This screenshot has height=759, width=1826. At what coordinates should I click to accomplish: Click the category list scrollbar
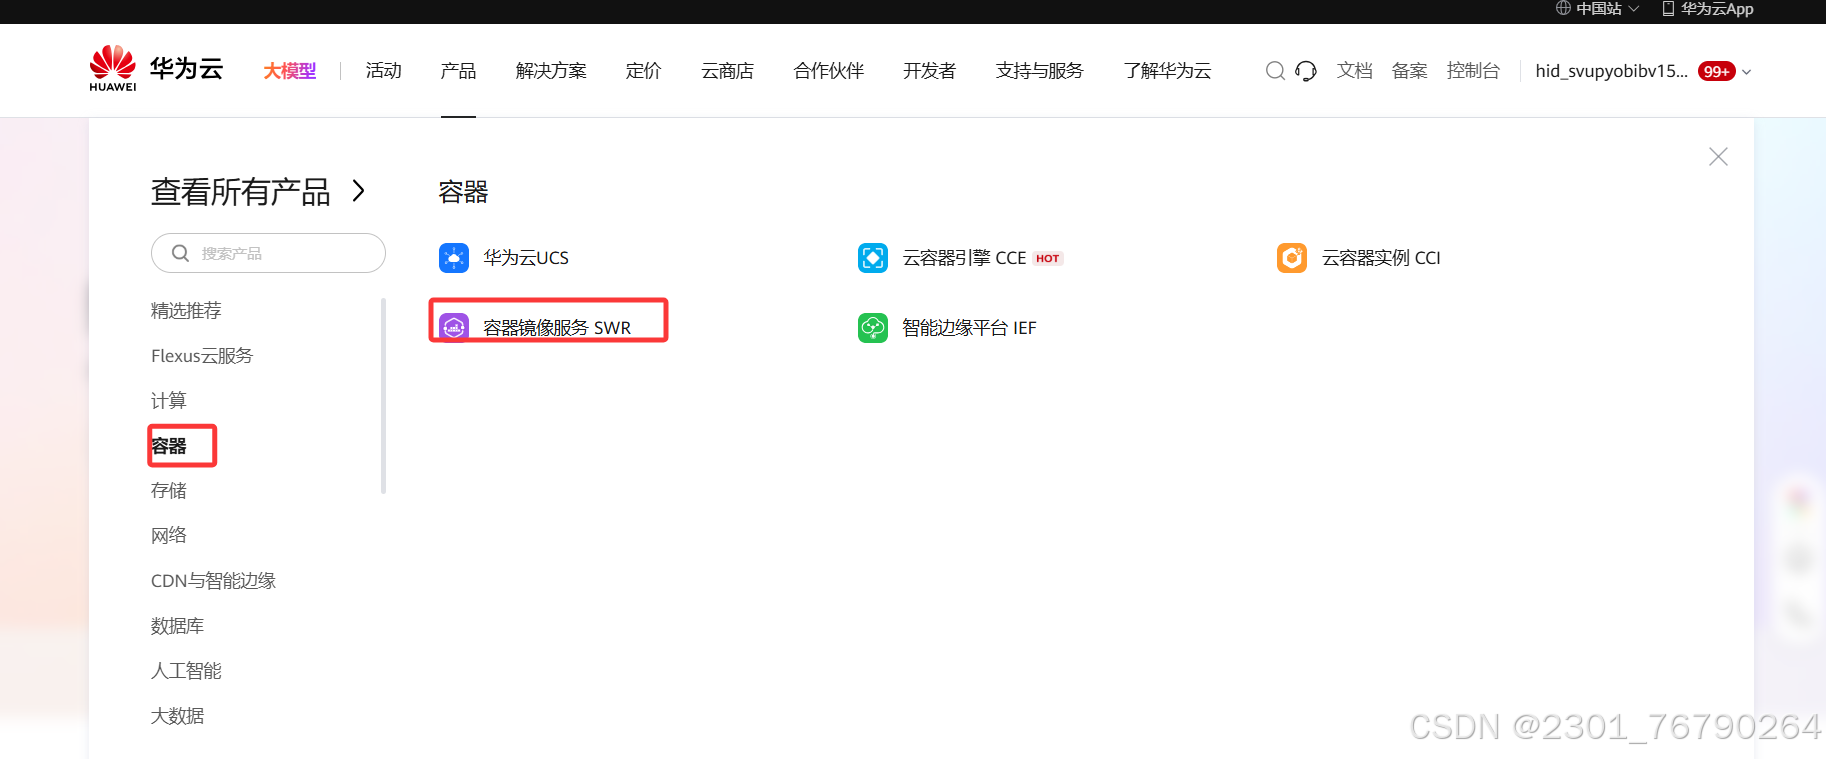[383, 396]
